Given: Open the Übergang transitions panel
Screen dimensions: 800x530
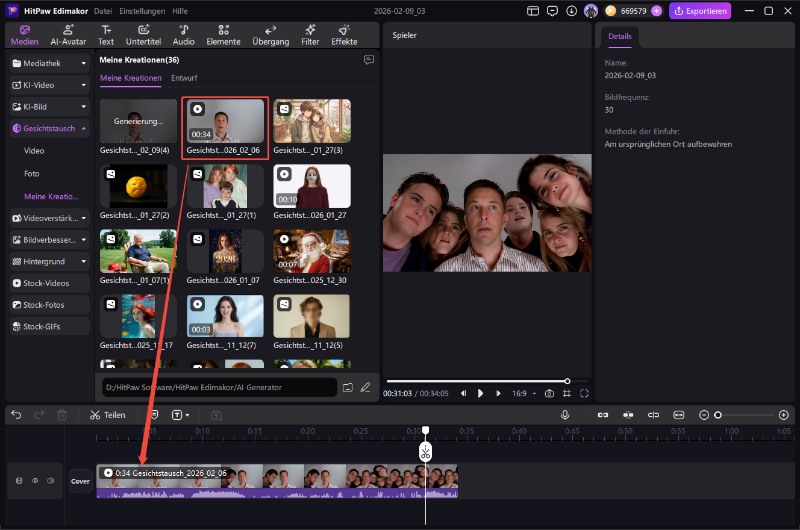Looking at the screenshot, I should (271, 35).
